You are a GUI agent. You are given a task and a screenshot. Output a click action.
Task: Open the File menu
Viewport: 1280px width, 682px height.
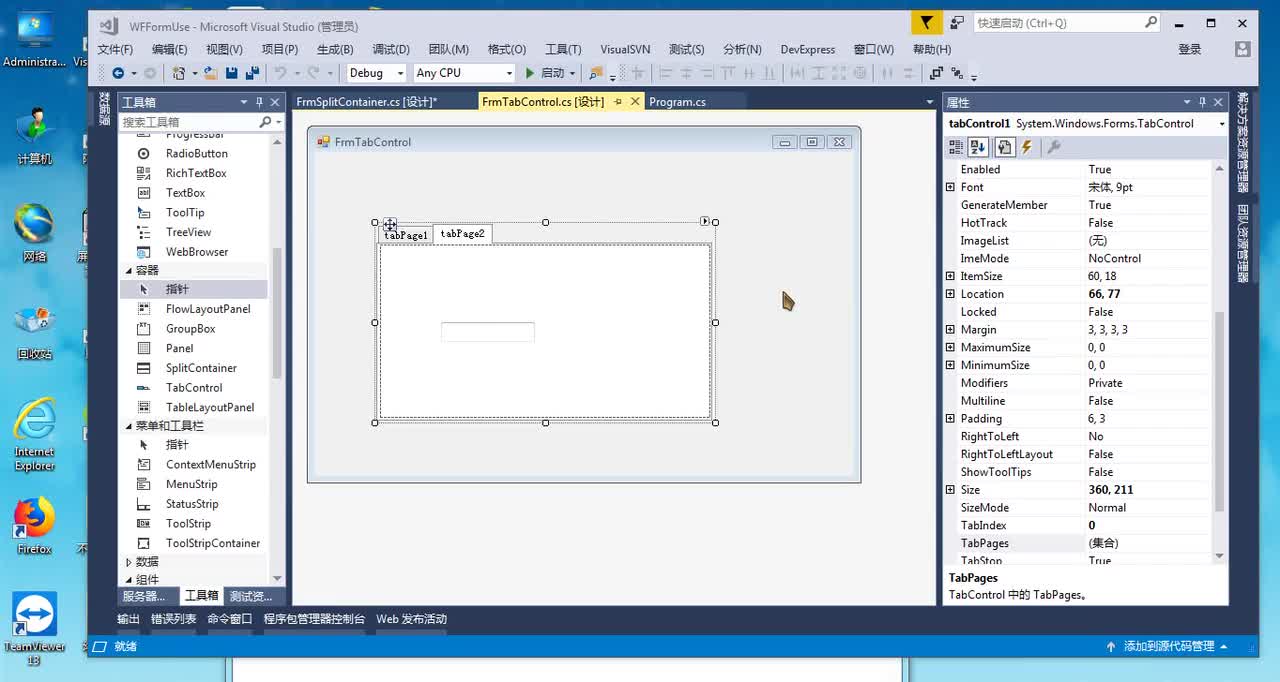pos(115,49)
